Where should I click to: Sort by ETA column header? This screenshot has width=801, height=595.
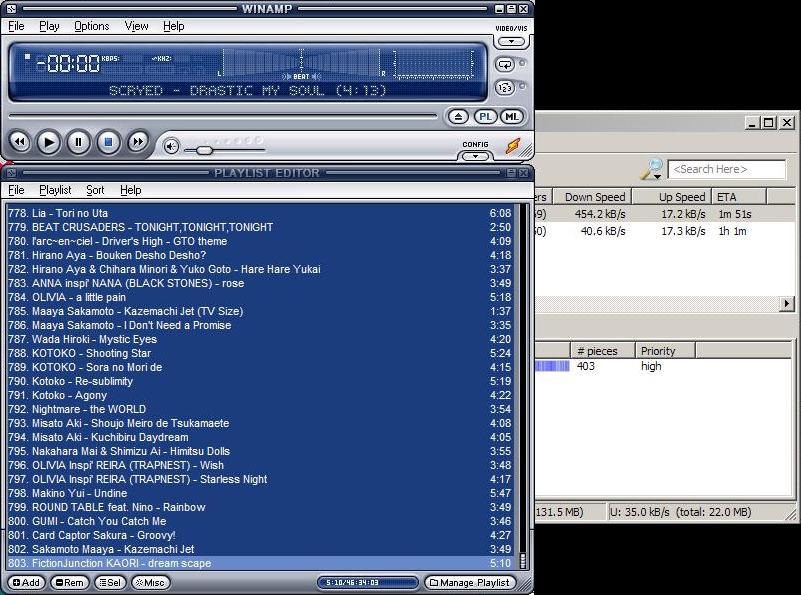(x=739, y=197)
